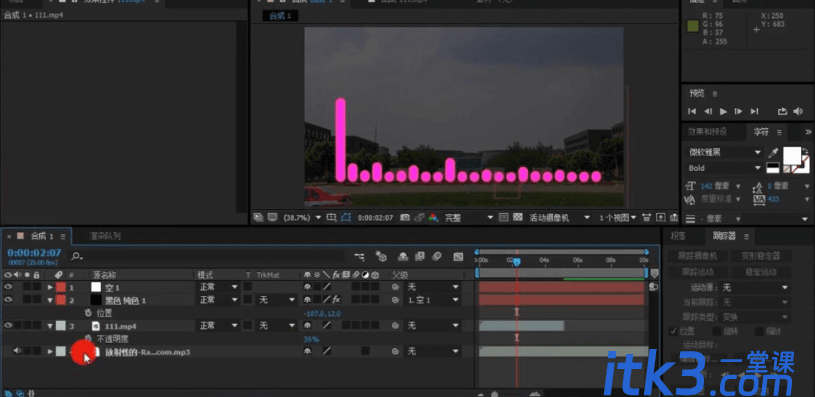This screenshot has height=397, width=815.
Task: Toggle the stopwatch for 位置 property
Action: (x=88, y=313)
